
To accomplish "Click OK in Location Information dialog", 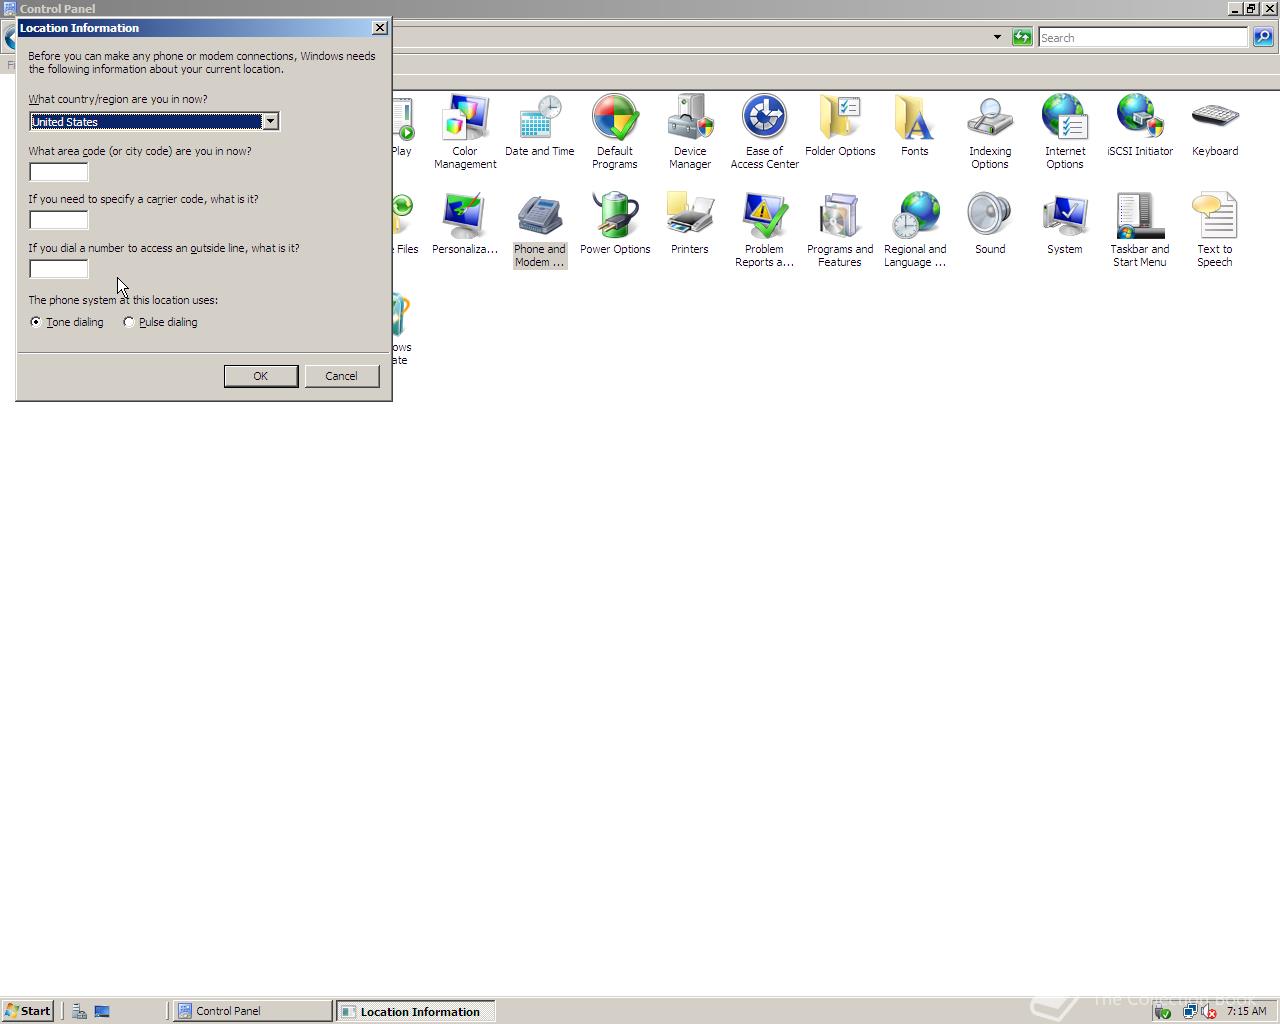I will 261,376.
